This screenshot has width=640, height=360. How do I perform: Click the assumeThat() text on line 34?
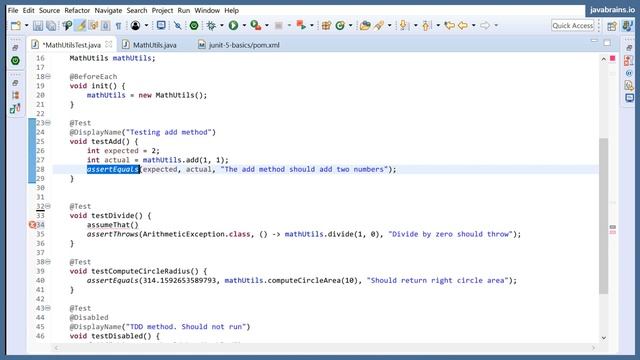pos(113,224)
